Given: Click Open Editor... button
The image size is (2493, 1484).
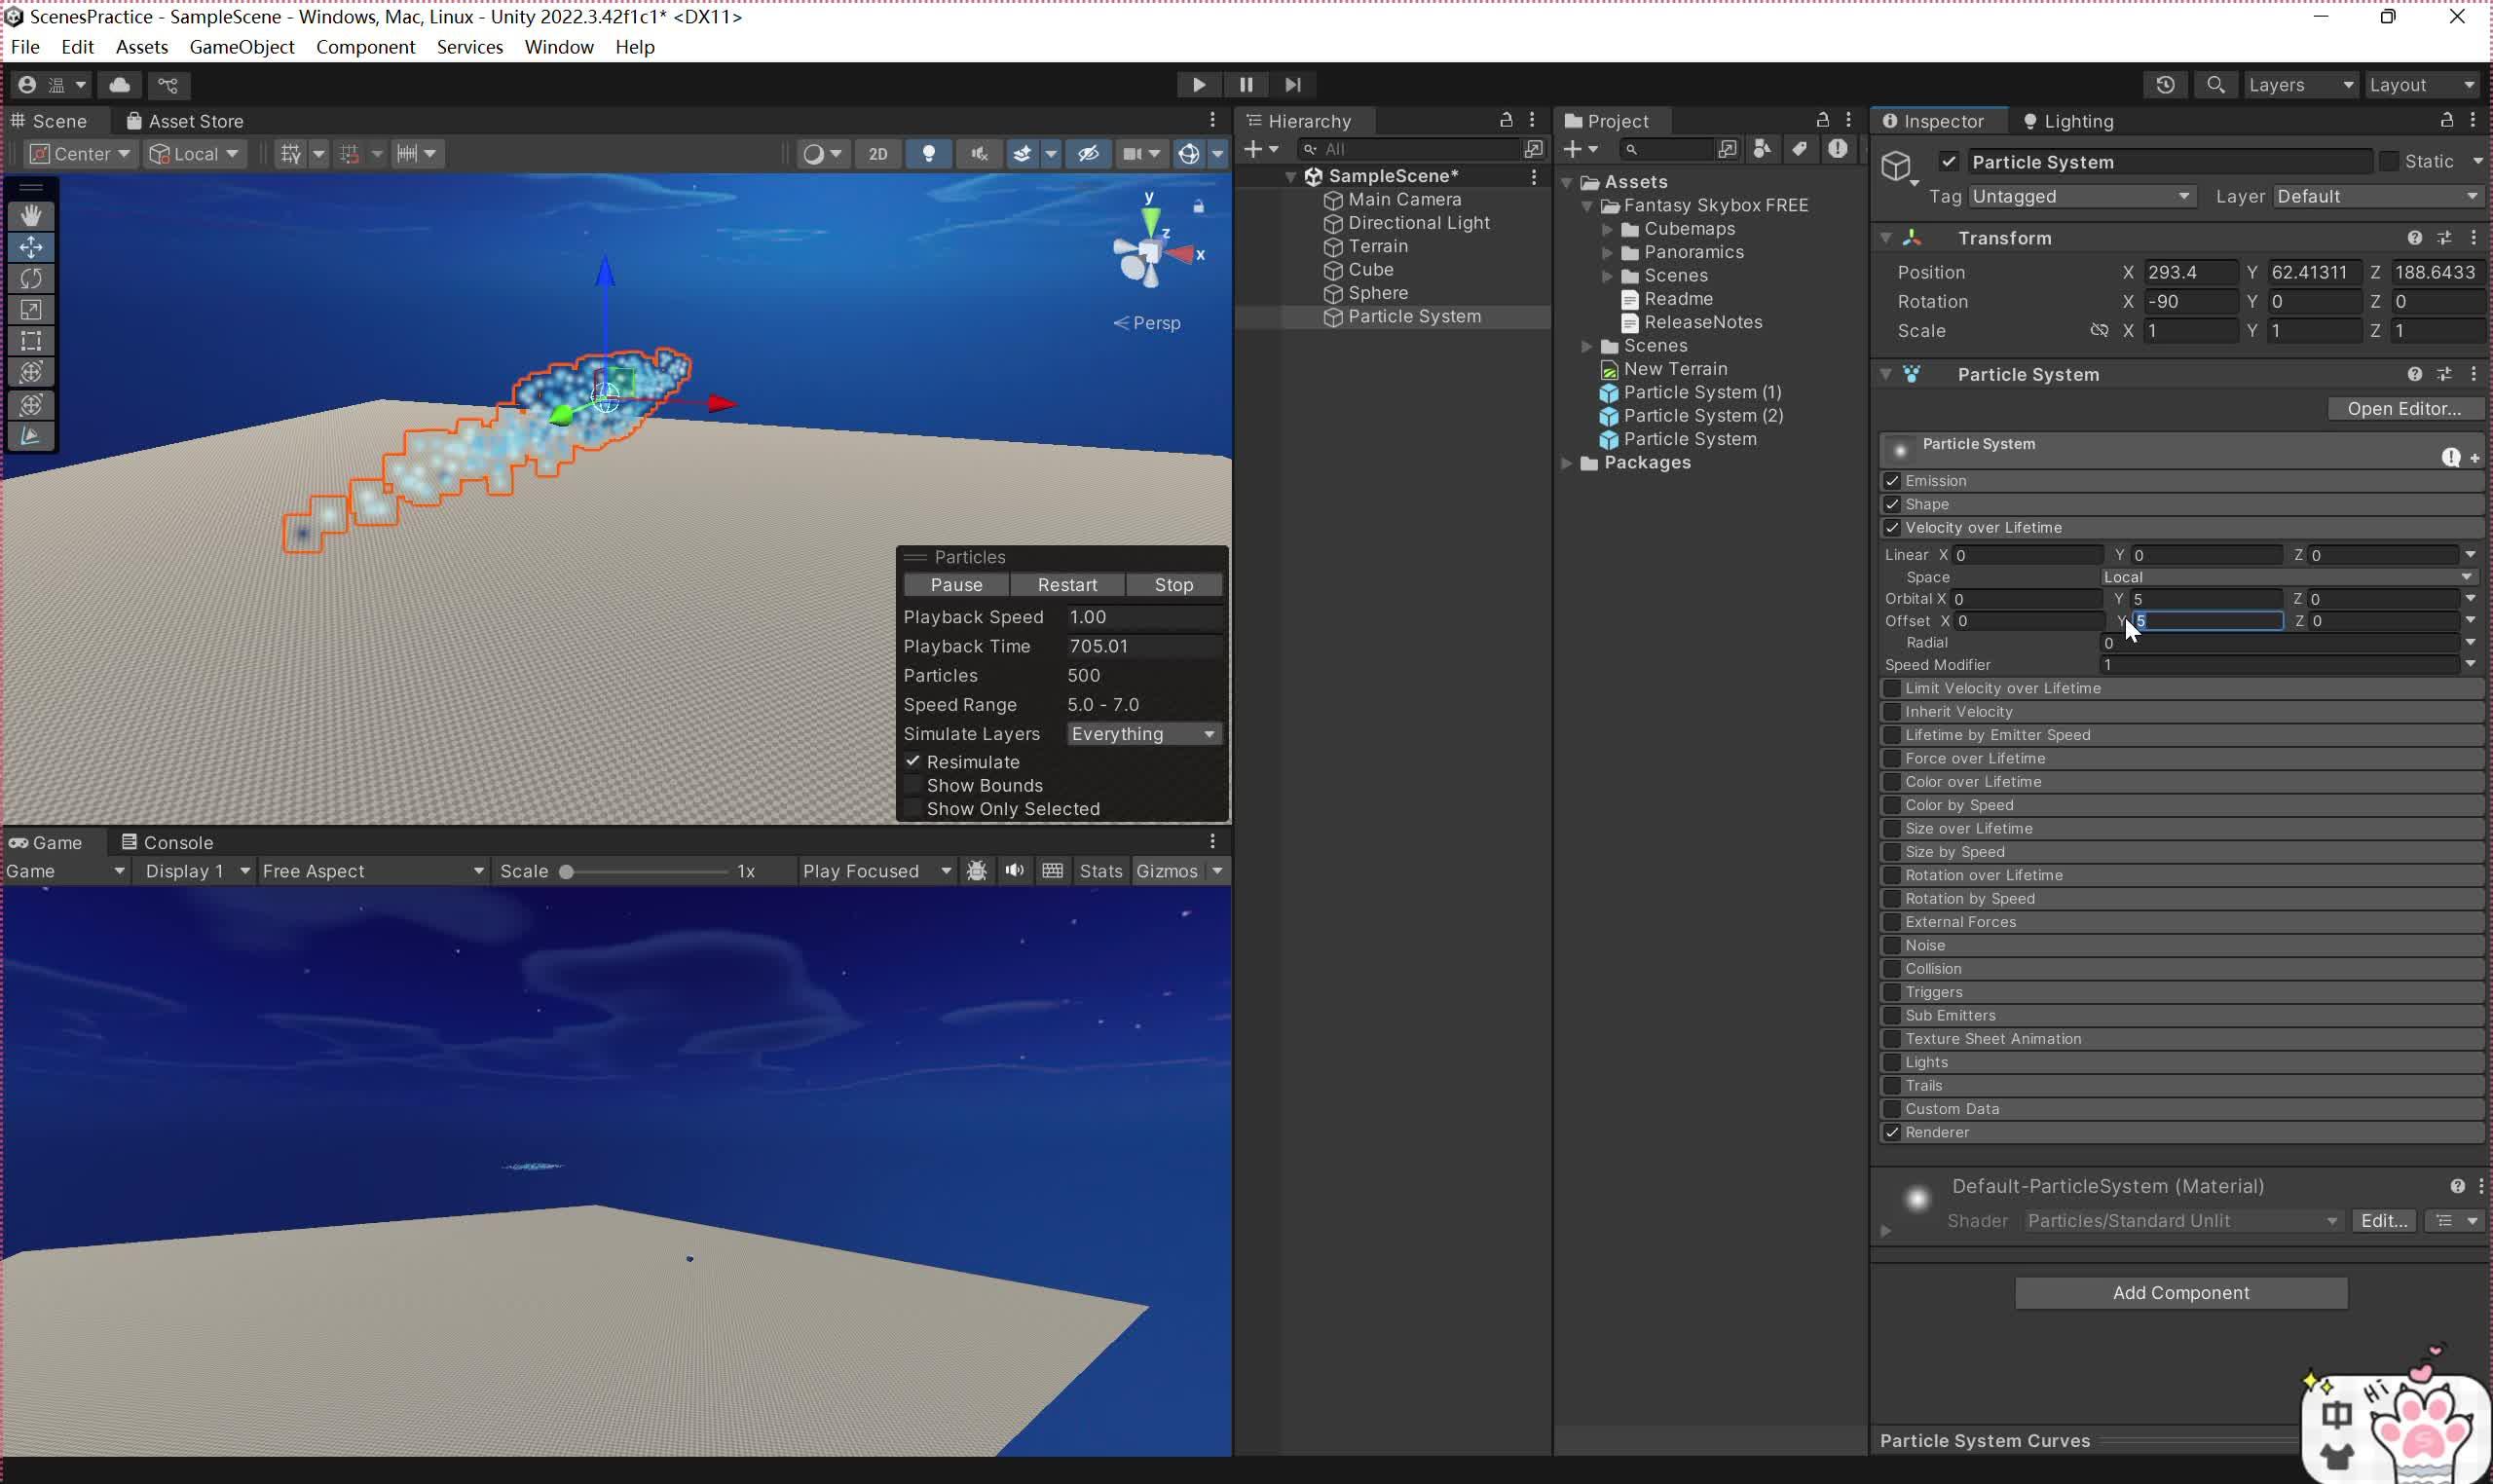Looking at the screenshot, I should 2404,409.
